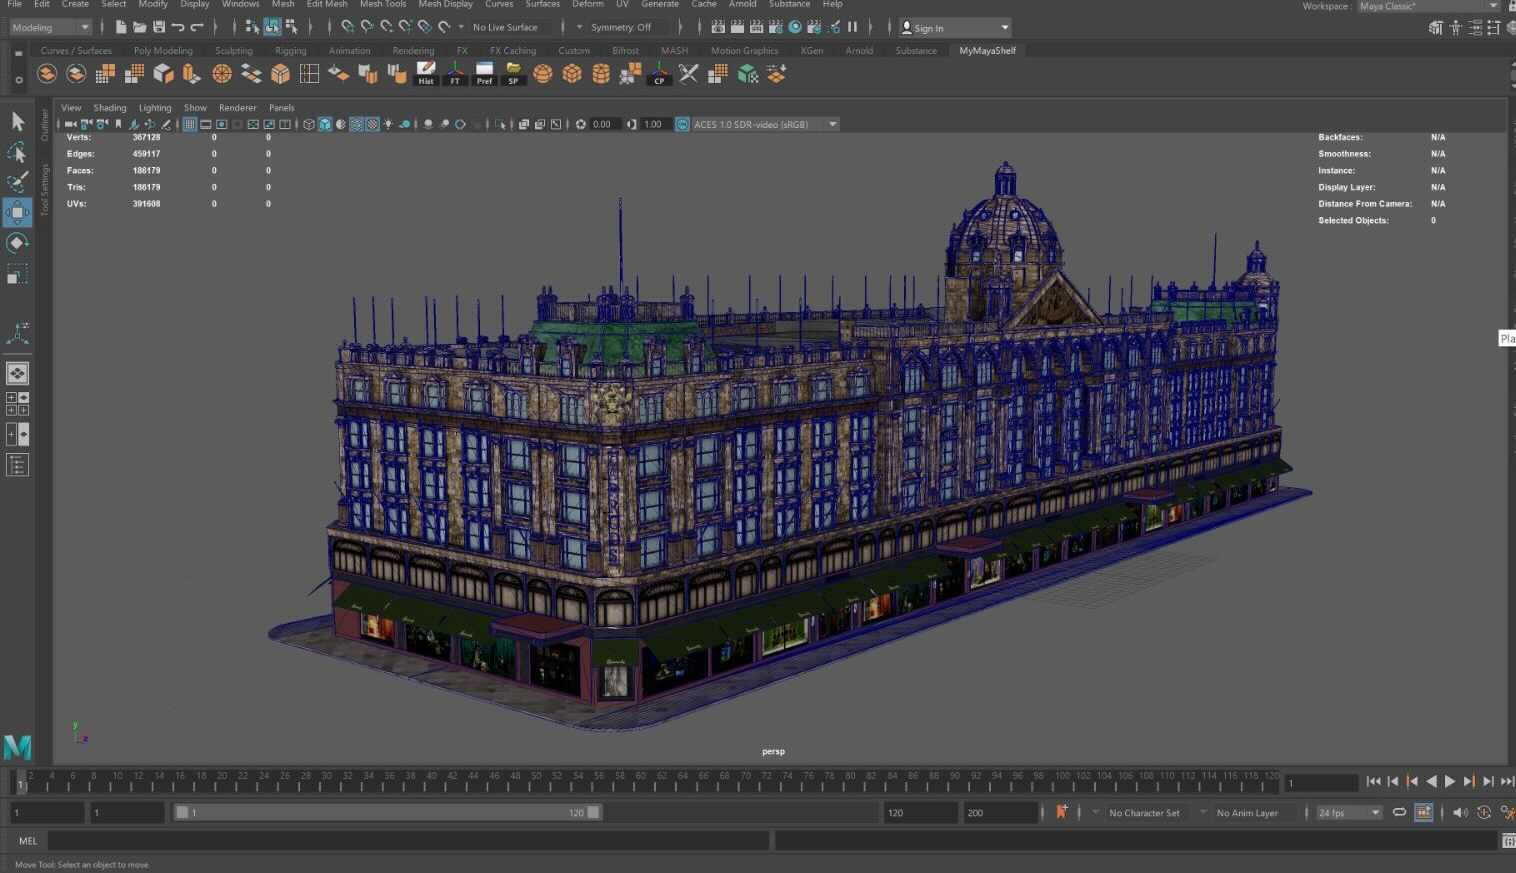Click the playback range slider bar
Image resolution: width=1516 pixels, height=873 pixels.
pyautogui.click(x=388, y=812)
